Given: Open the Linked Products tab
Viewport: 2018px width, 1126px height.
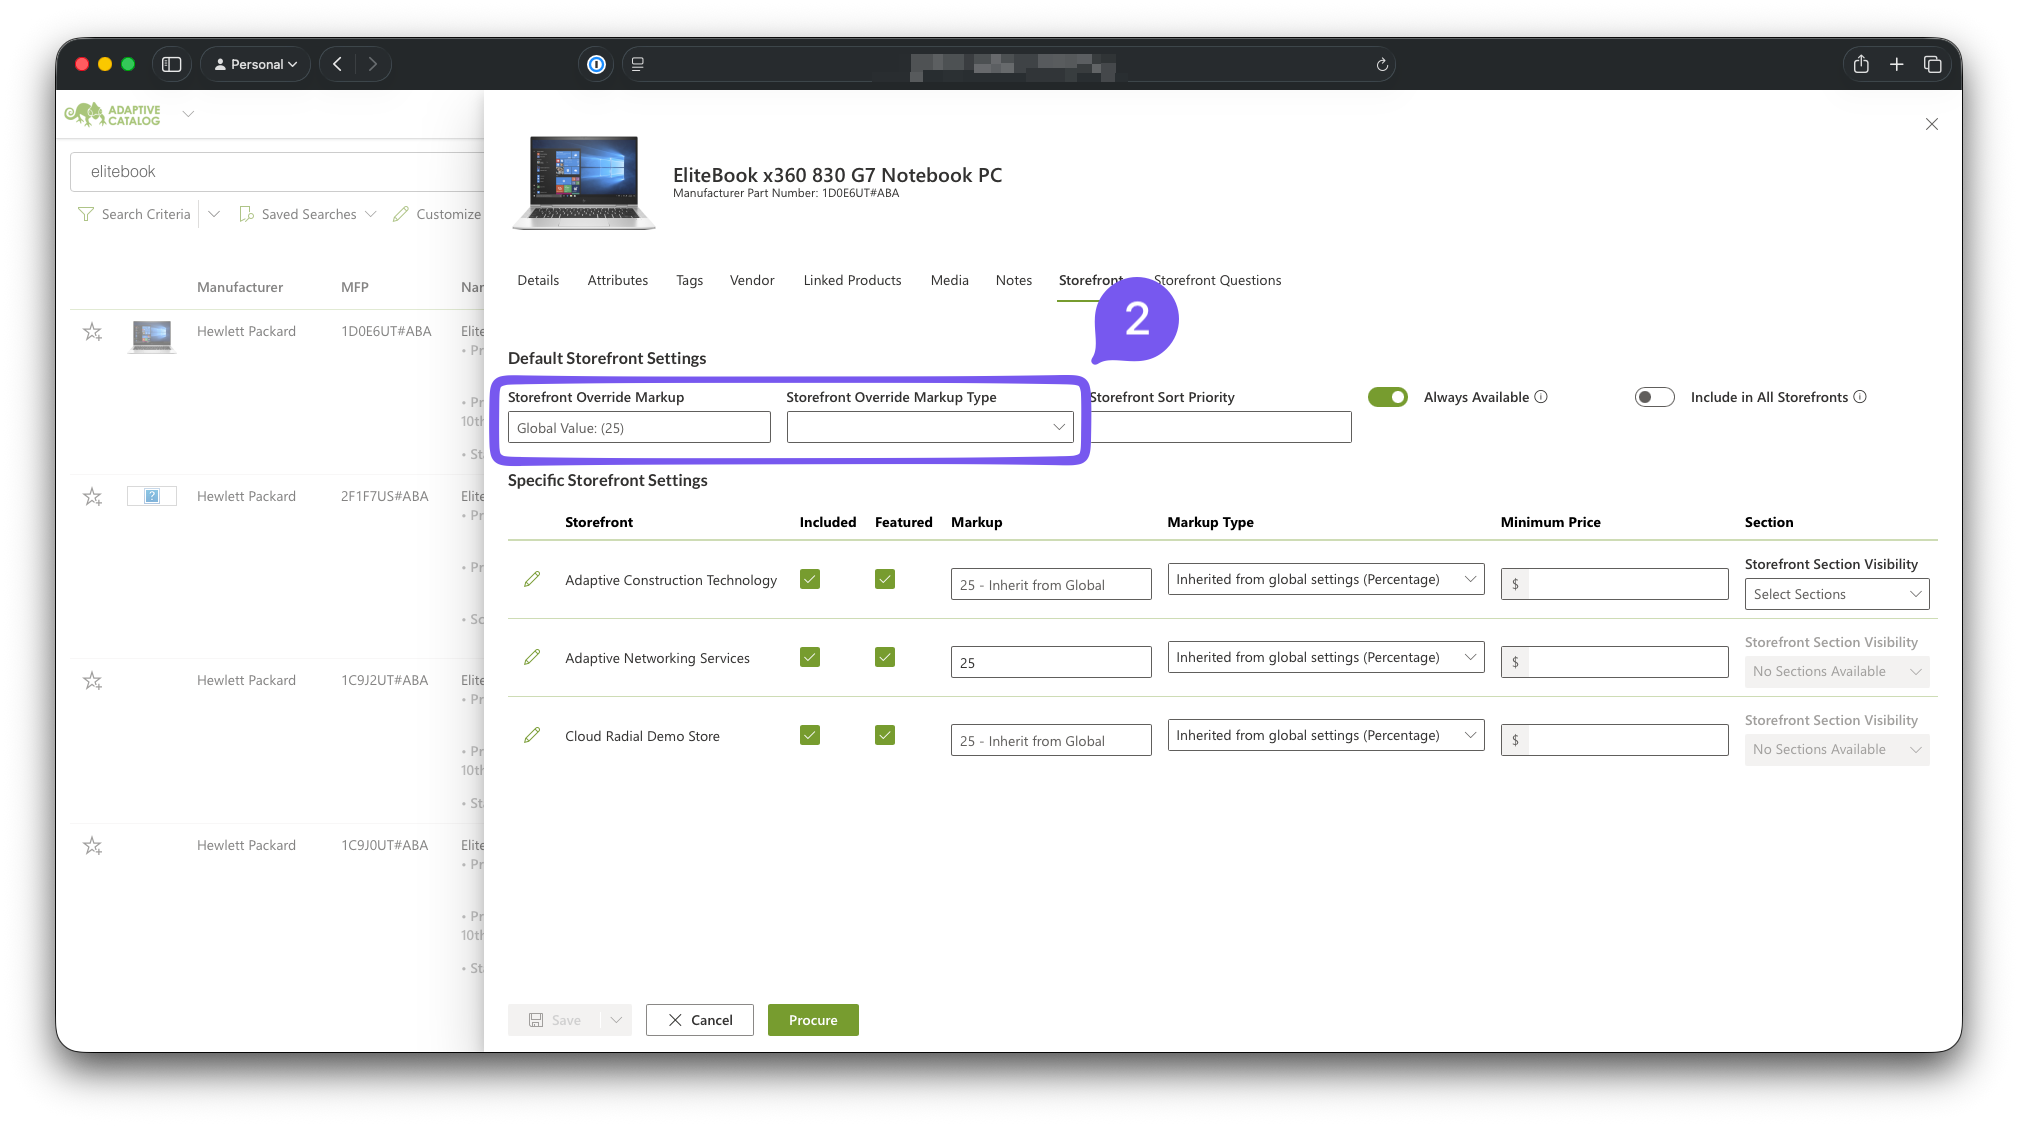Looking at the screenshot, I should click(x=852, y=280).
